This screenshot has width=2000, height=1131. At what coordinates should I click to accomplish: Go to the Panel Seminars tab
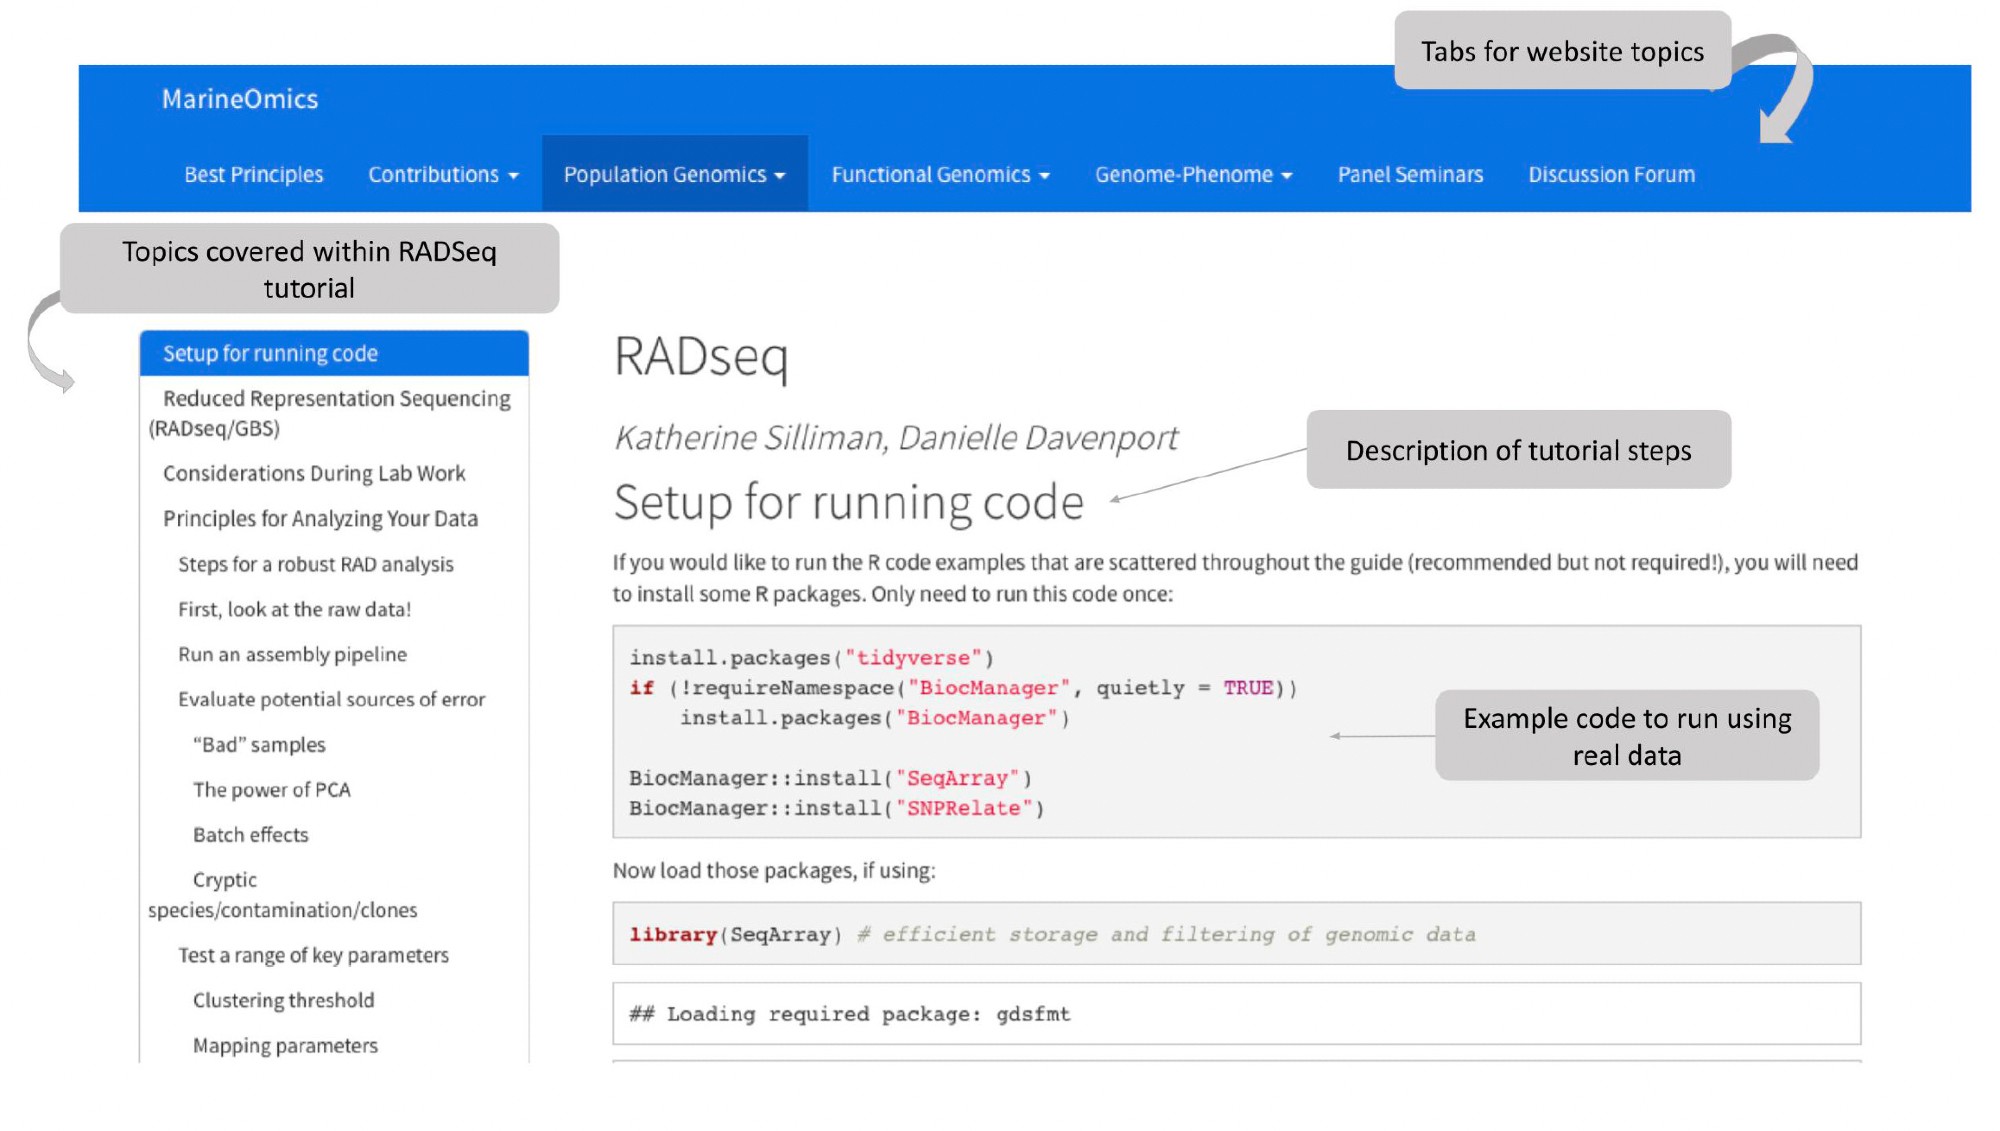1410,175
